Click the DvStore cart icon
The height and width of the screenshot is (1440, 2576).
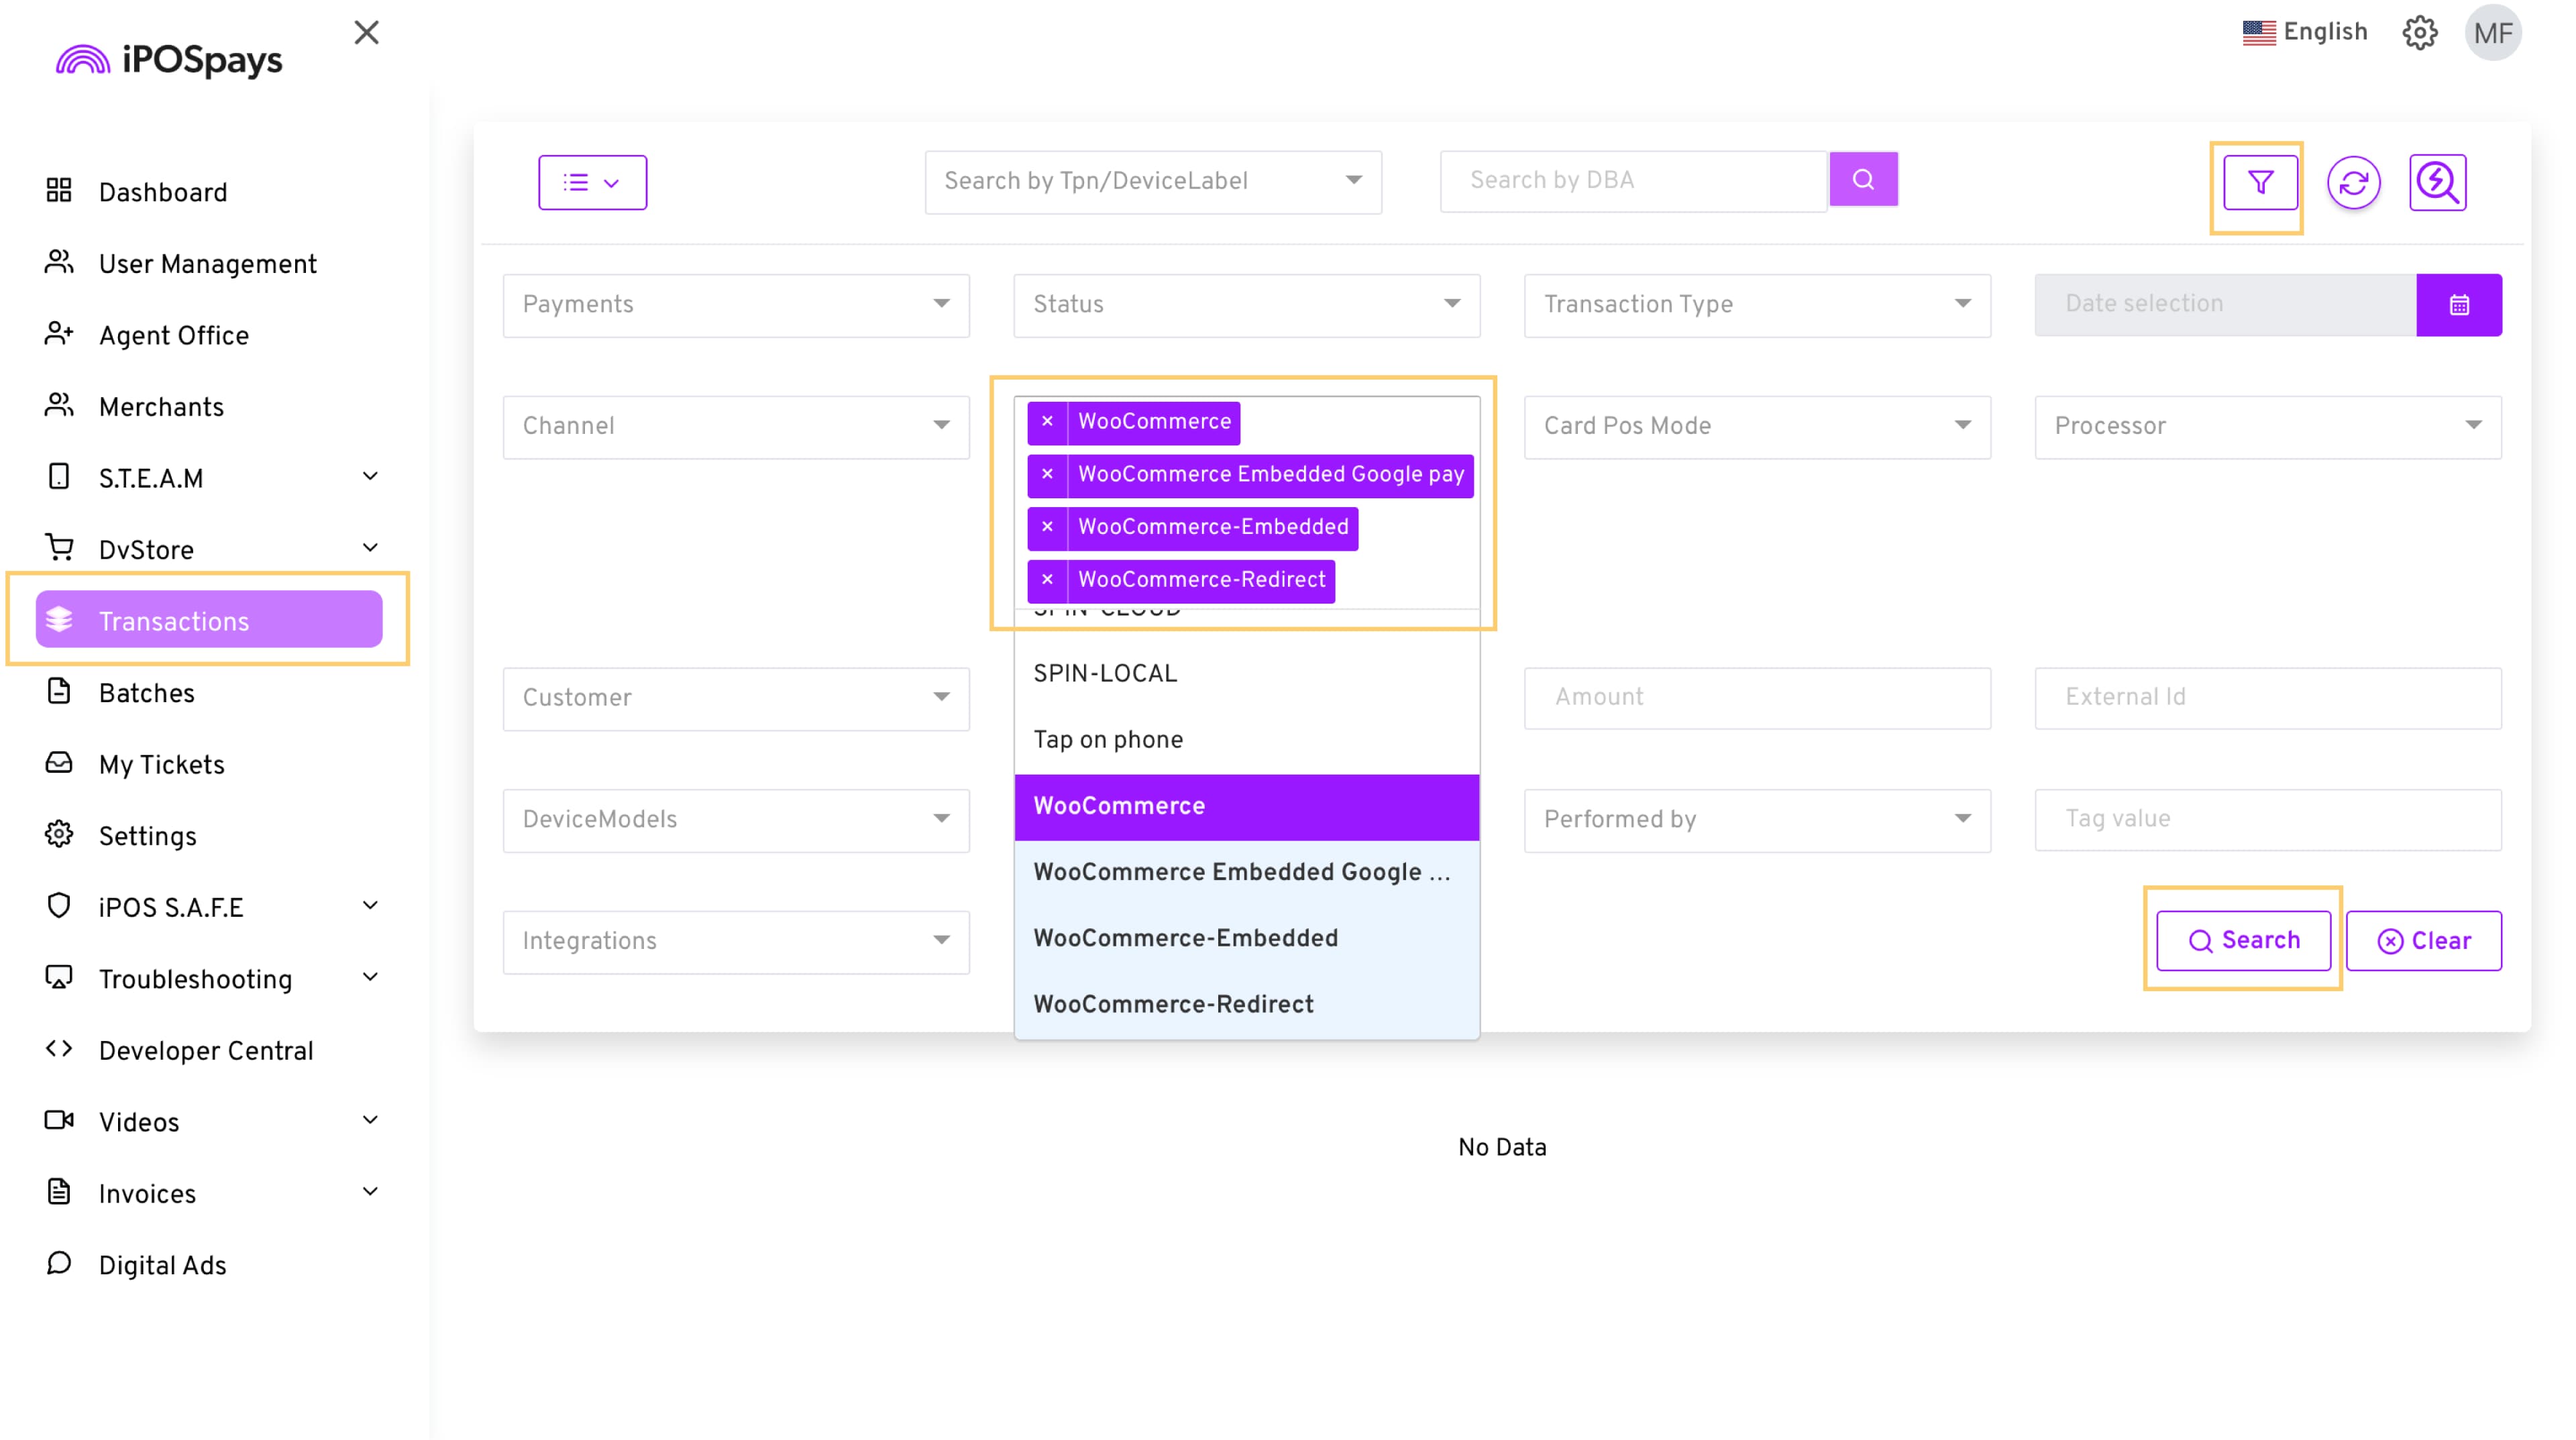59,548
